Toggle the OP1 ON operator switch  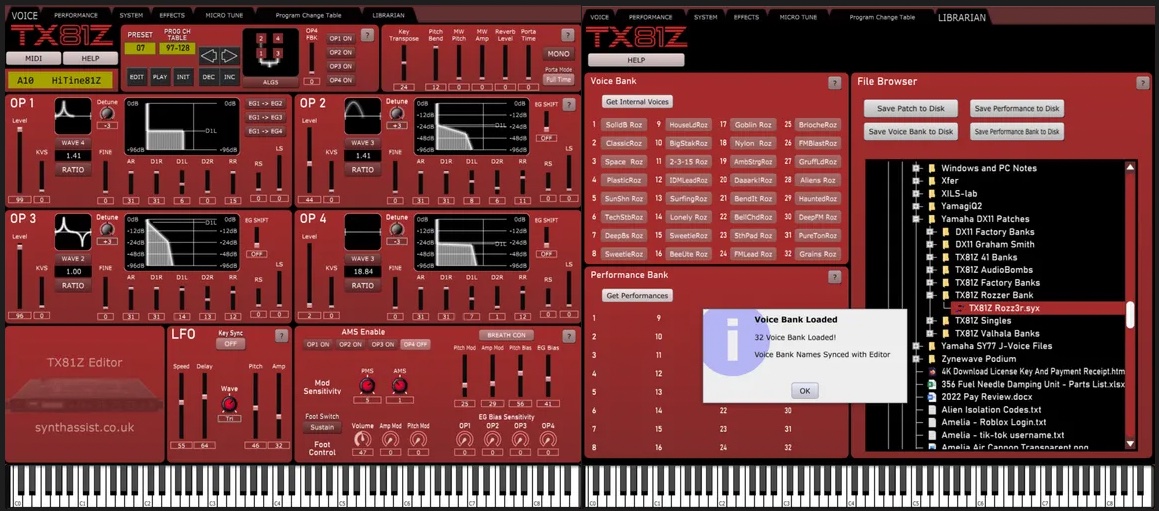[341, 37]
